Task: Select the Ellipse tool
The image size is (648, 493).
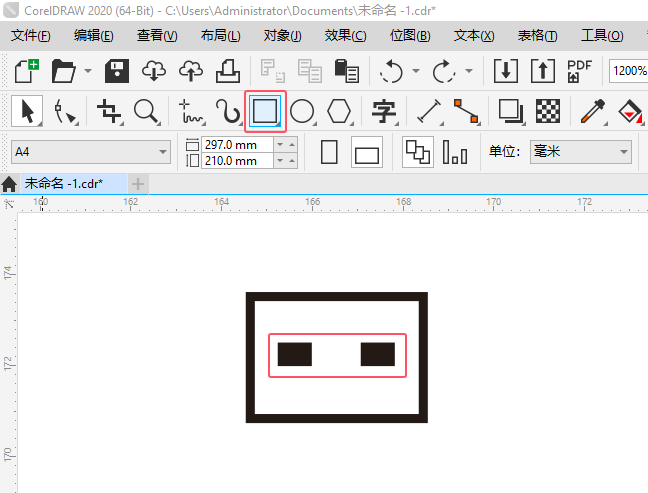Action: pyautogui.click(x=302, y=112)
